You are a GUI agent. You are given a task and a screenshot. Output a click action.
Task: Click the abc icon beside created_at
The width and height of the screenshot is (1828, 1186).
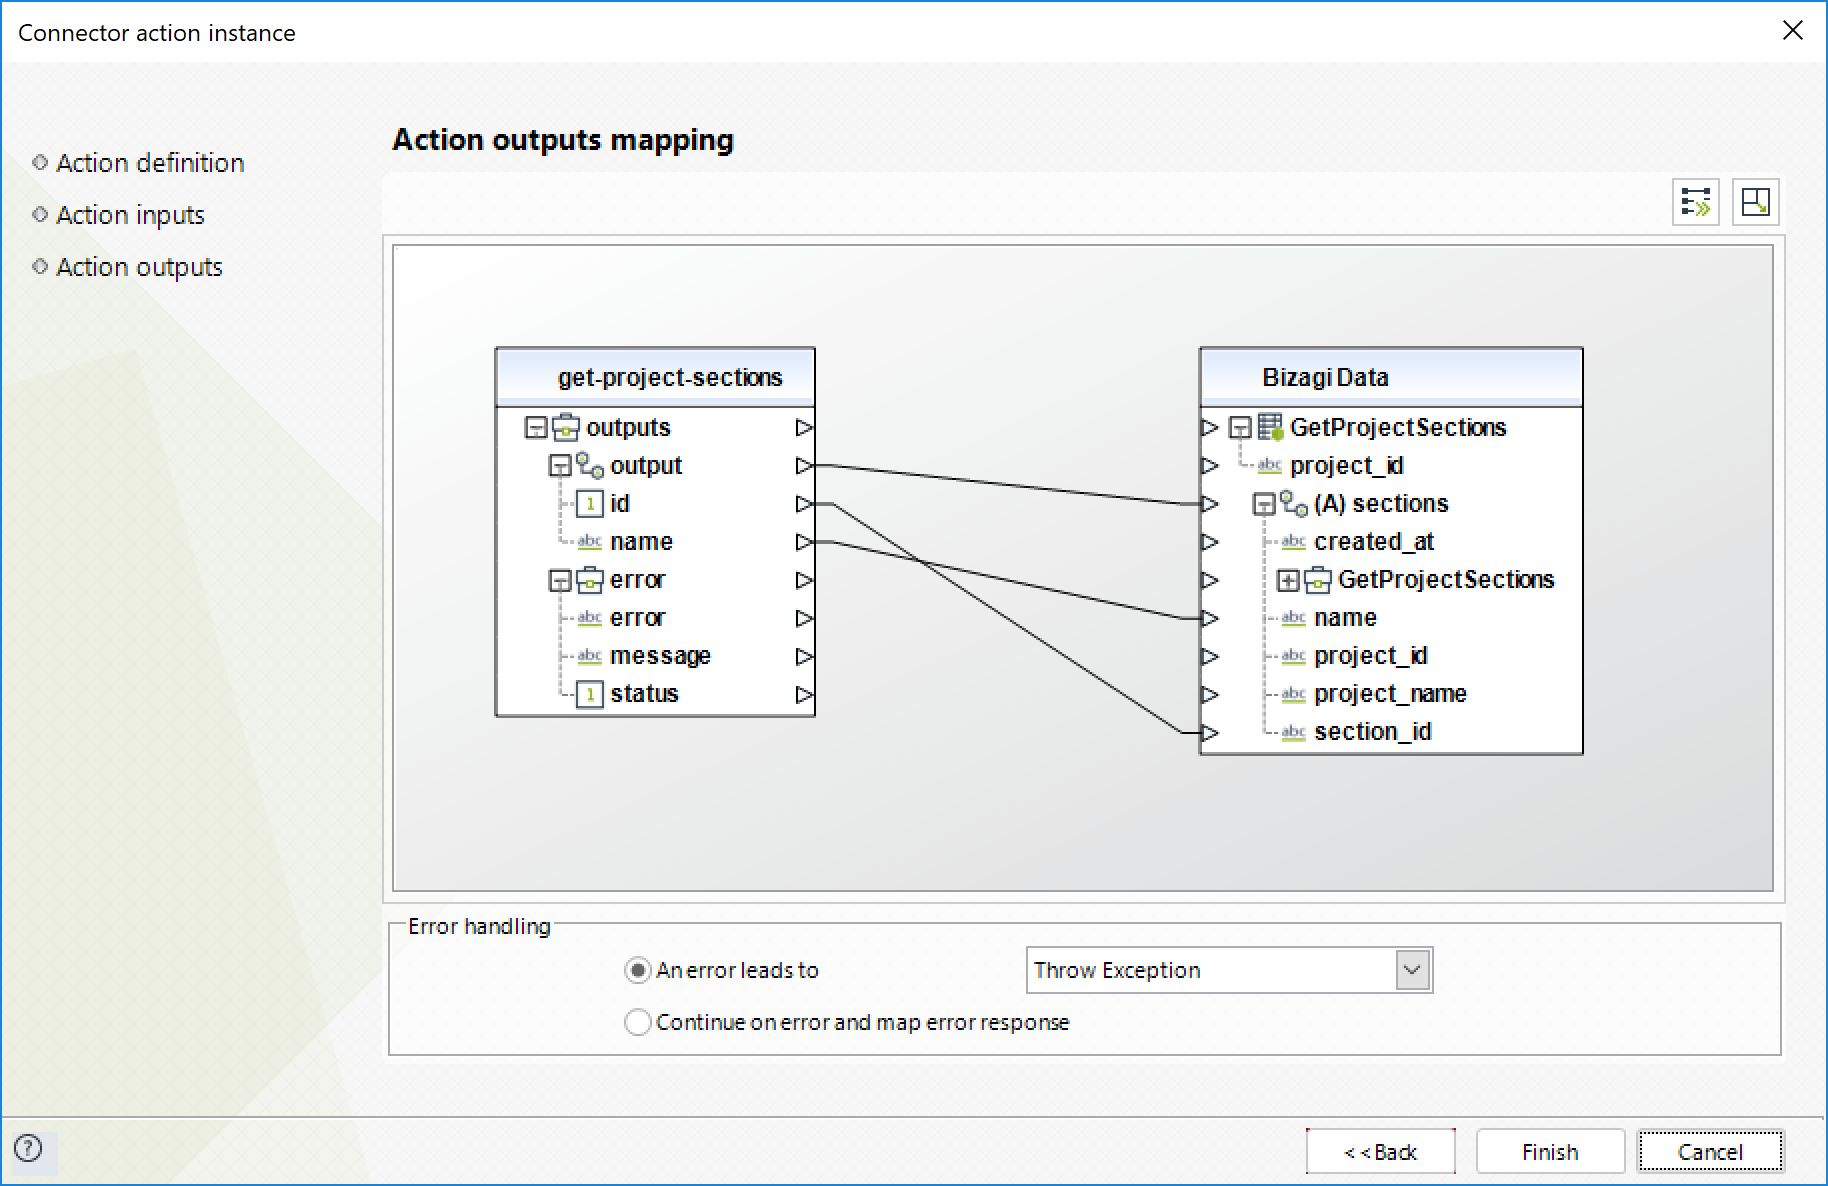[1294, 542]
